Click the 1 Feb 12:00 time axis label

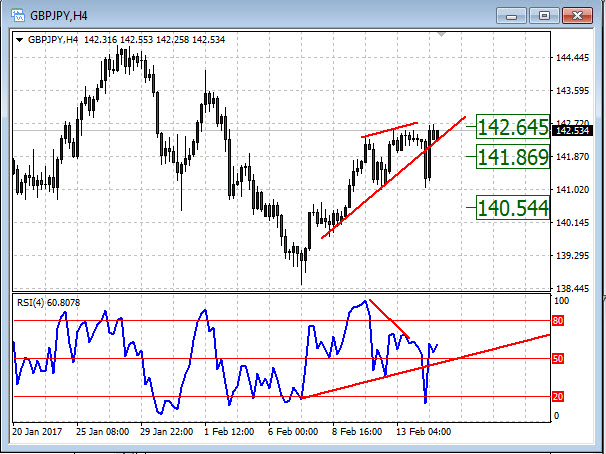[x=228, y=432]
